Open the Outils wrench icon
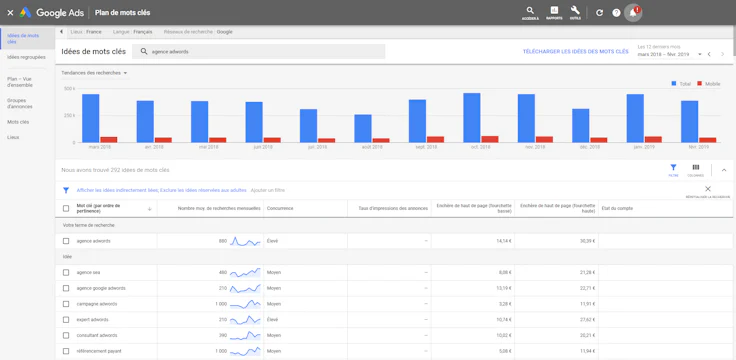736x360 pixels. pos(575,13)
